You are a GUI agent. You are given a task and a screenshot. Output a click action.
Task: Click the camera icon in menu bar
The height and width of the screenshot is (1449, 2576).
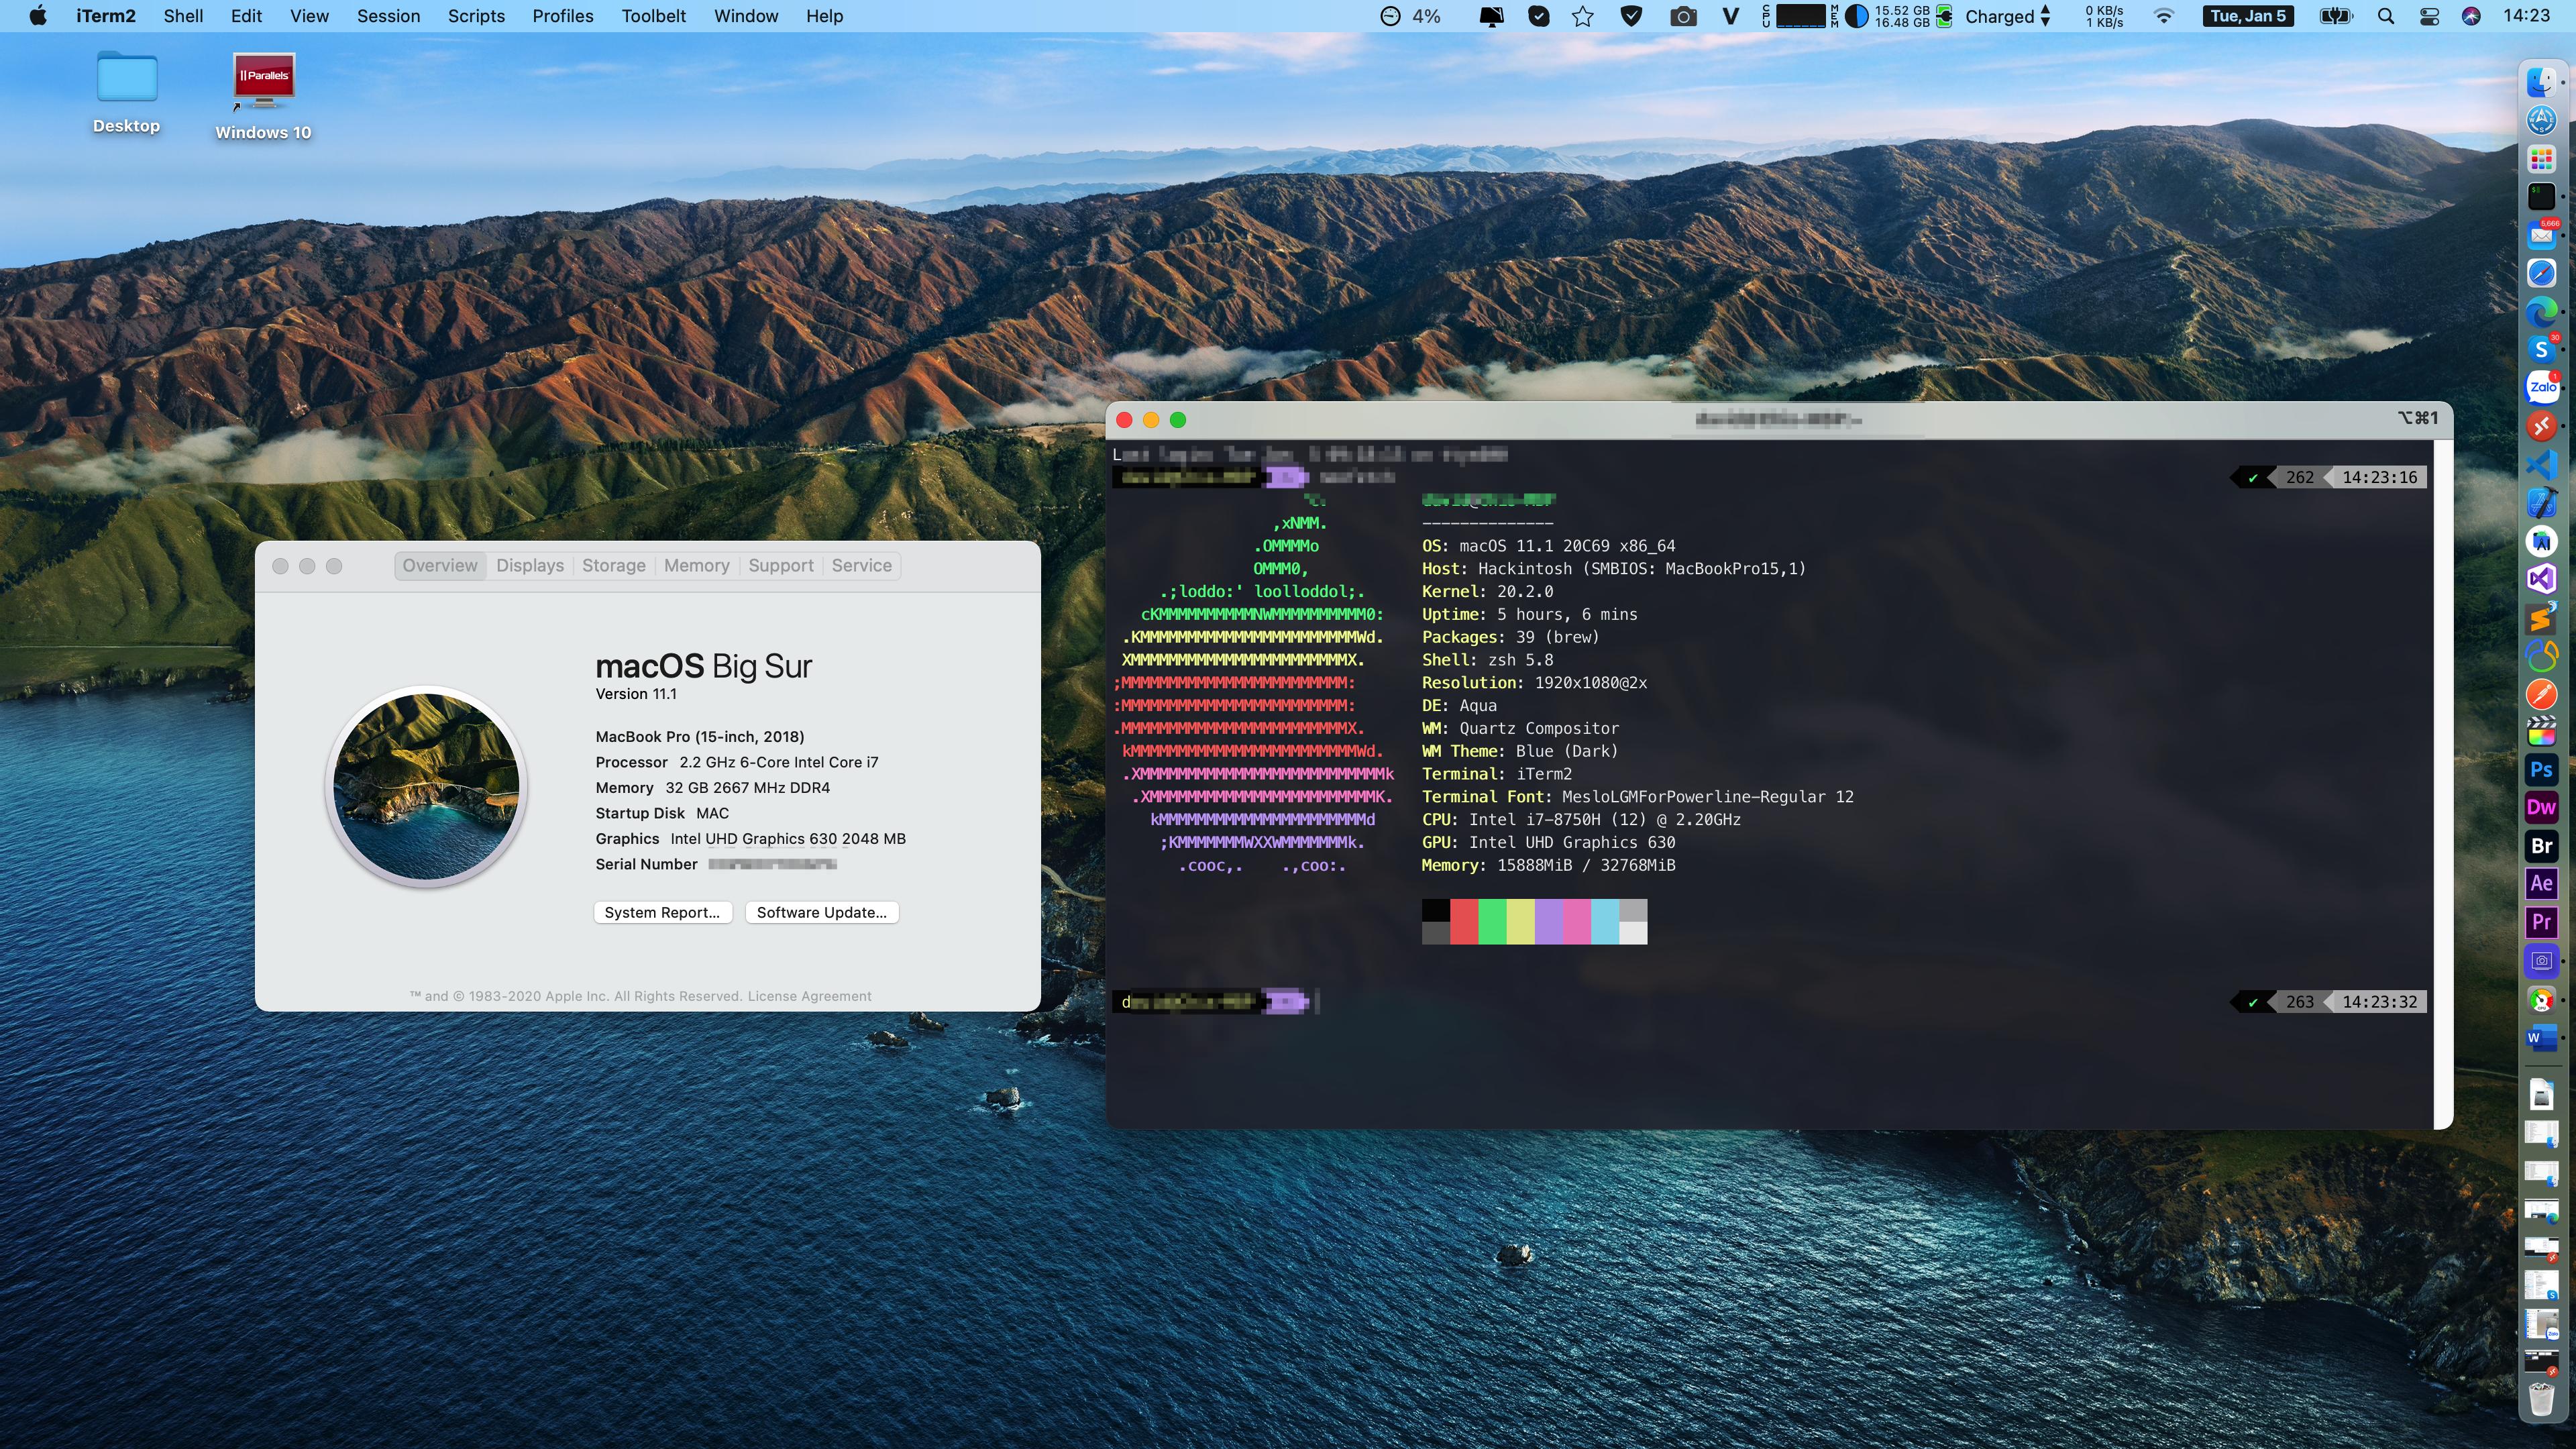coord(1683,16)
